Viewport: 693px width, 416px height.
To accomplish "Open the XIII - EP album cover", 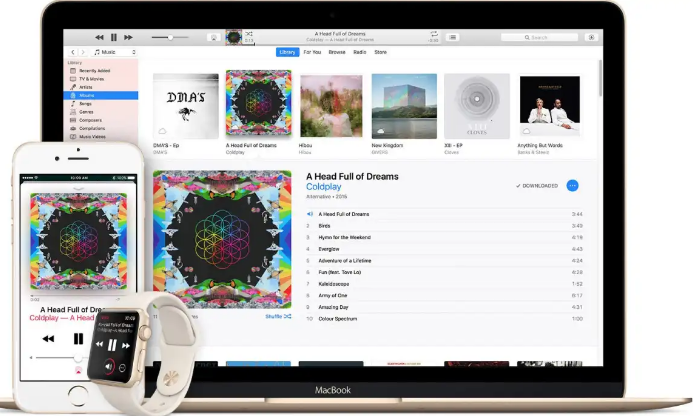I will point(477,106).
